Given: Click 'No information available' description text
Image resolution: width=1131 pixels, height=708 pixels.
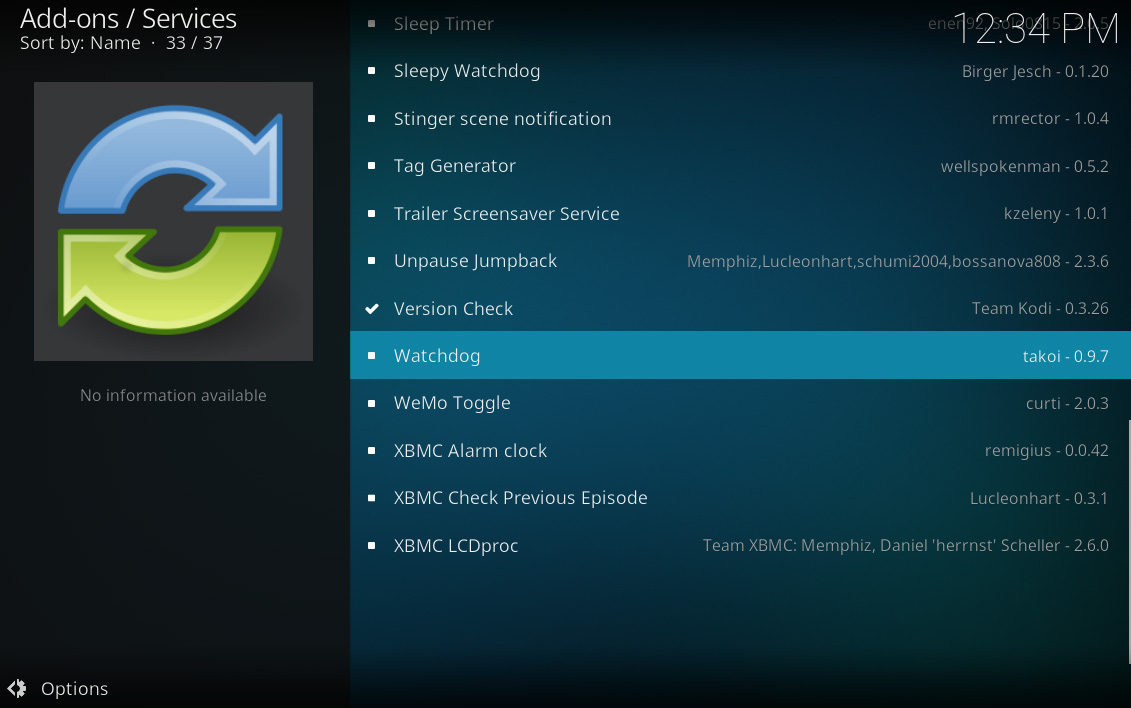Looking at the screenshot, I should click(x=173, y=395).
